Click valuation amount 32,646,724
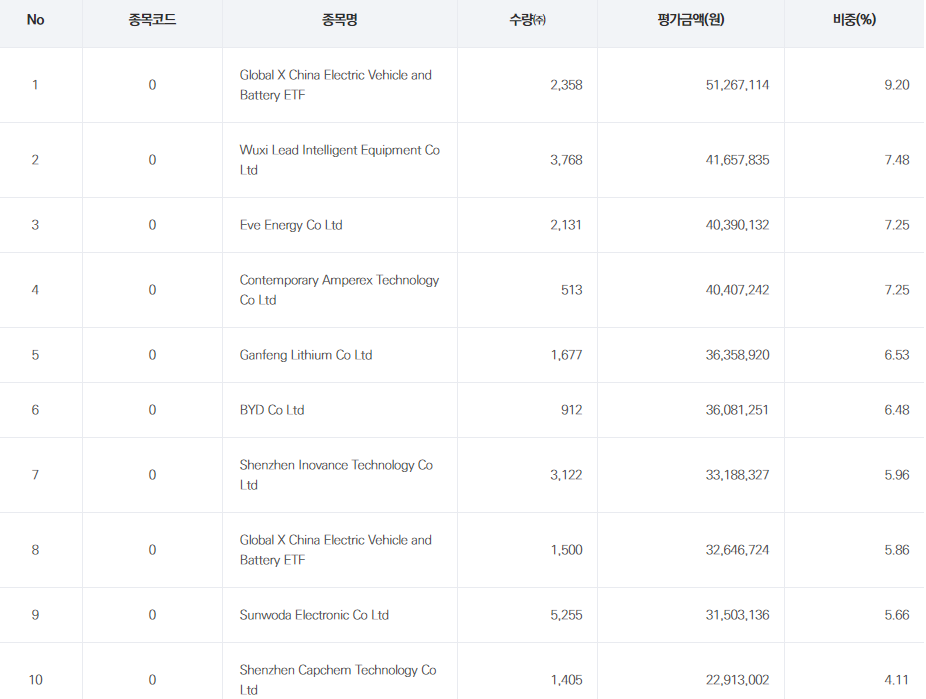This screenshot has width=926, height=699. [x=738, y=550]
